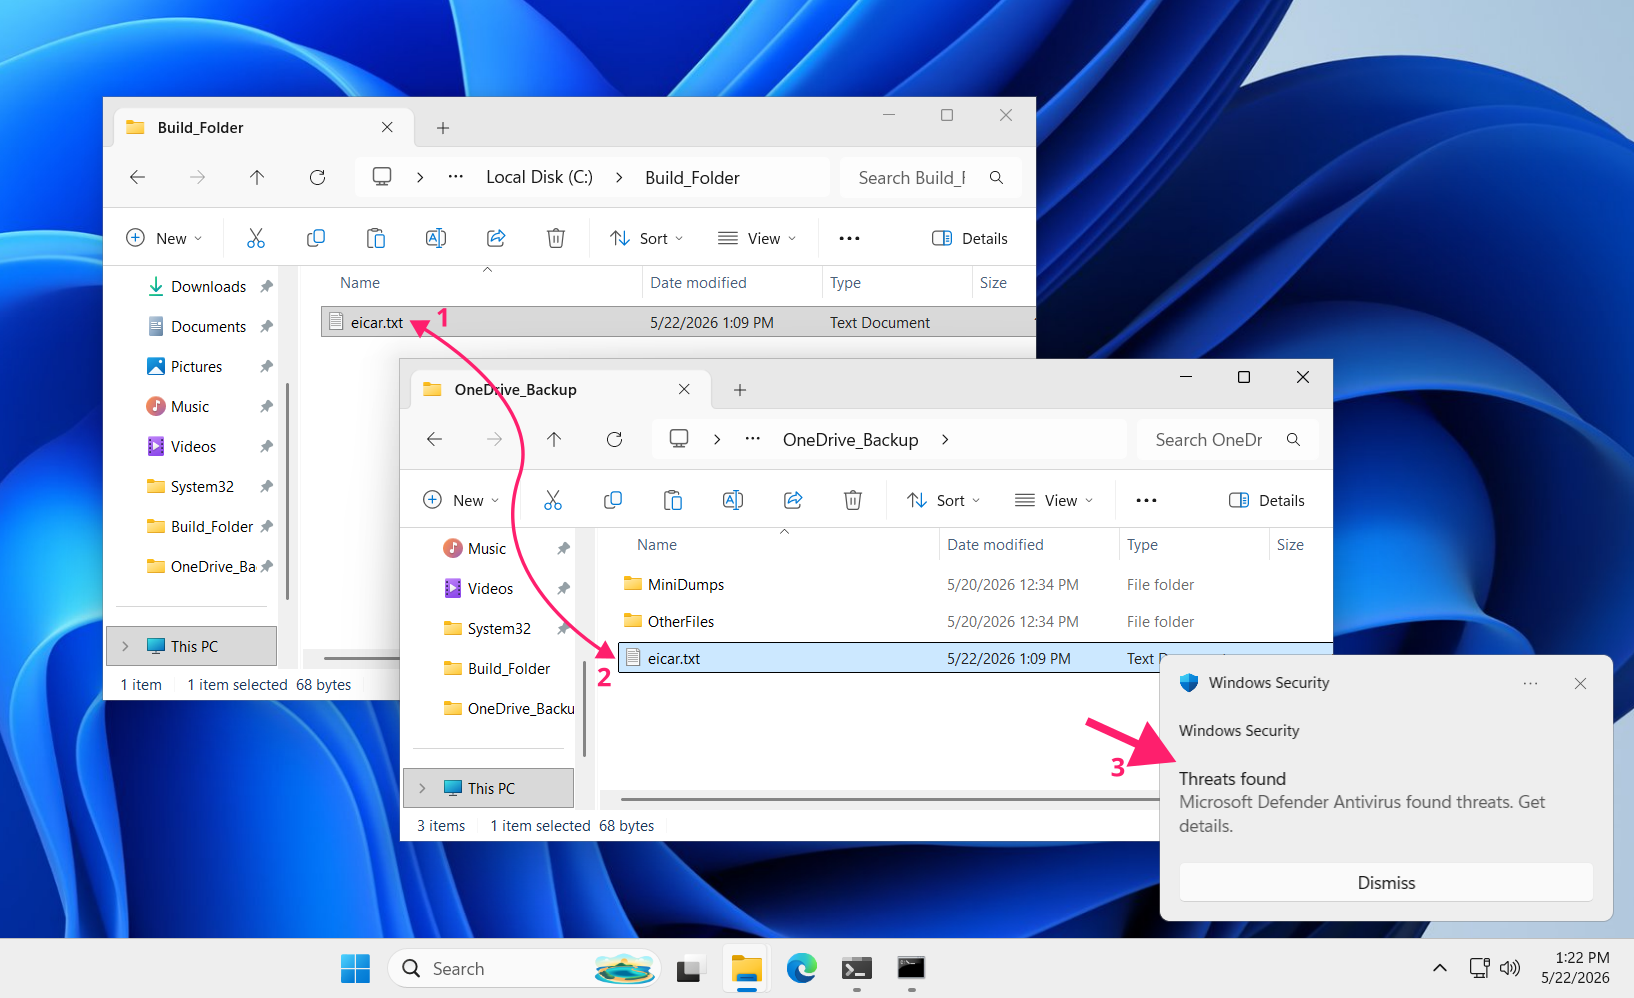Paste icon in Build_Folder toolbar

[x=376, y=238]
